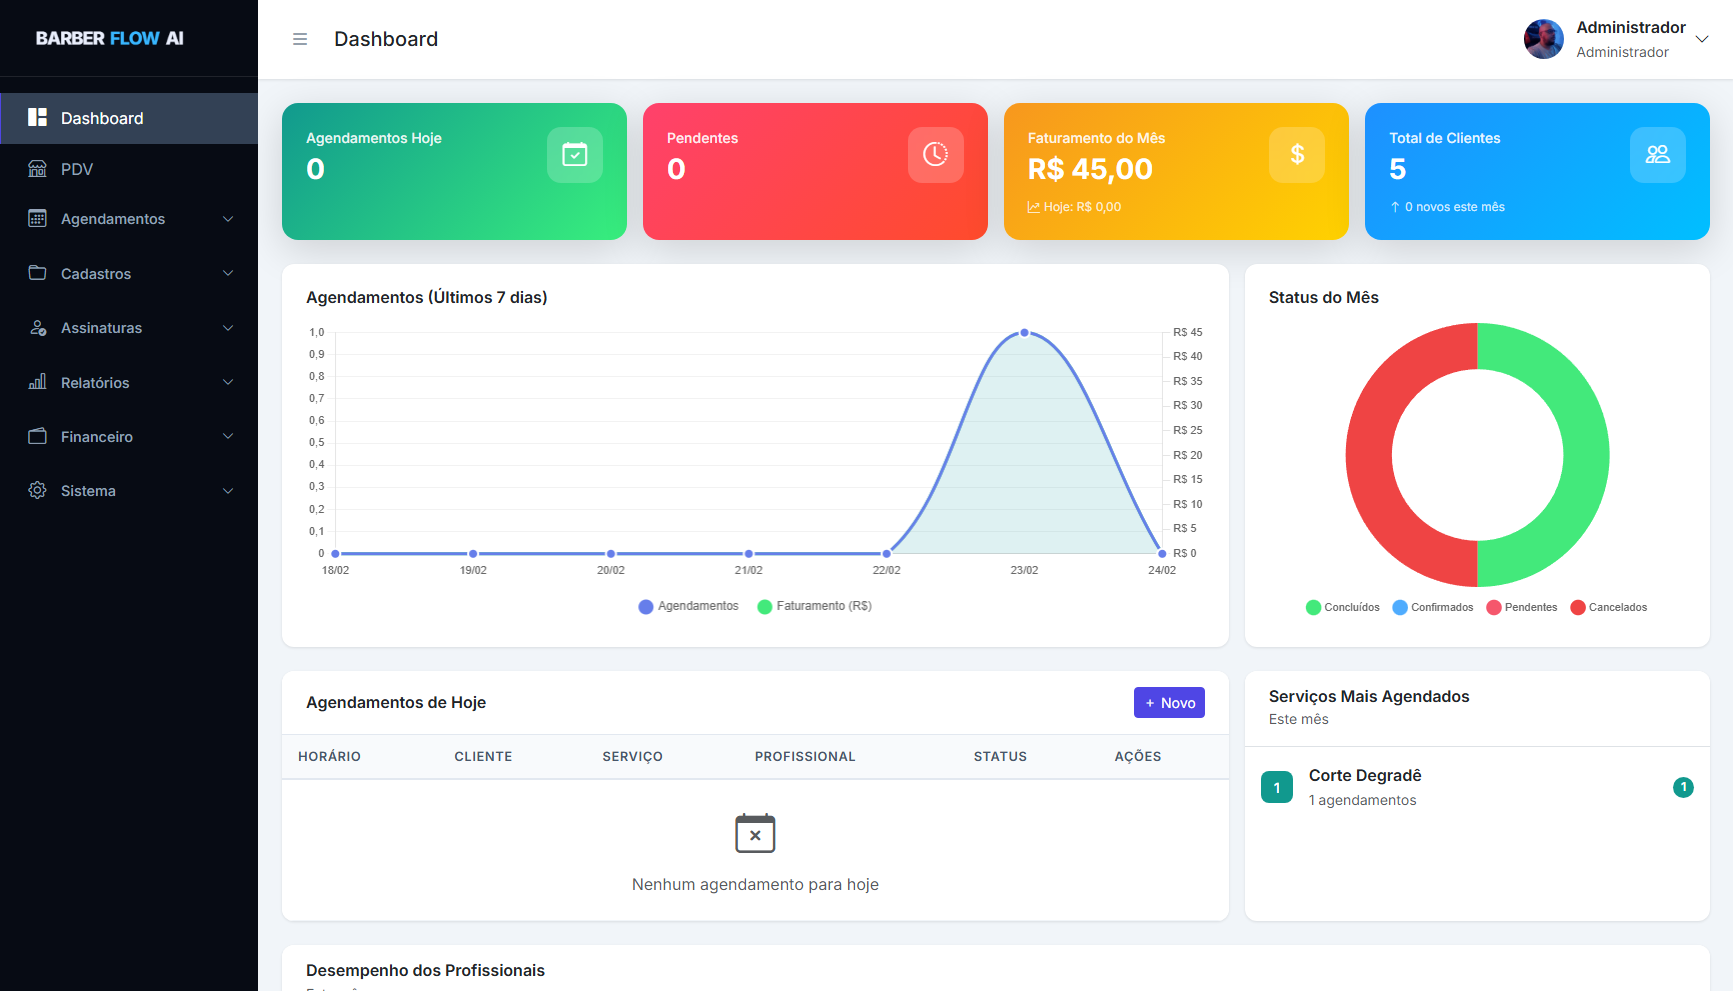Click the clock icon on Pendentes card
This screenshot has width=1733, height=991.
coord(934,154)
